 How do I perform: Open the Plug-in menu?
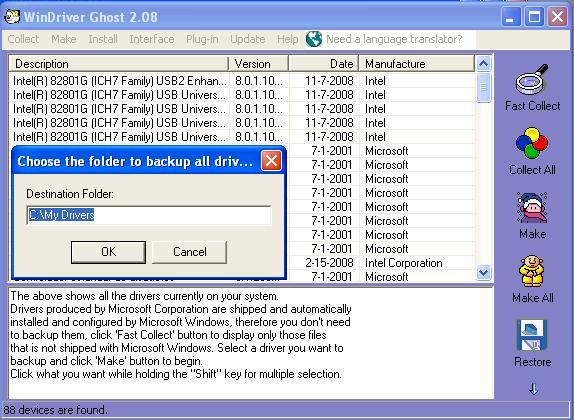pos(202,39)
